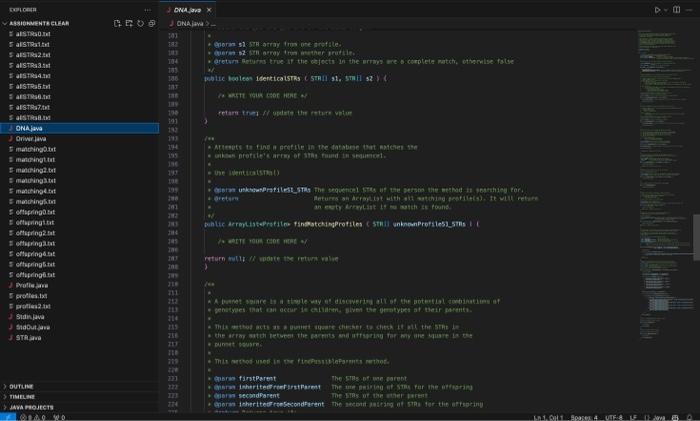Screen dimensions: 700x421
Task: Click the EXPLORER panel title
Action: click(23, 10)
